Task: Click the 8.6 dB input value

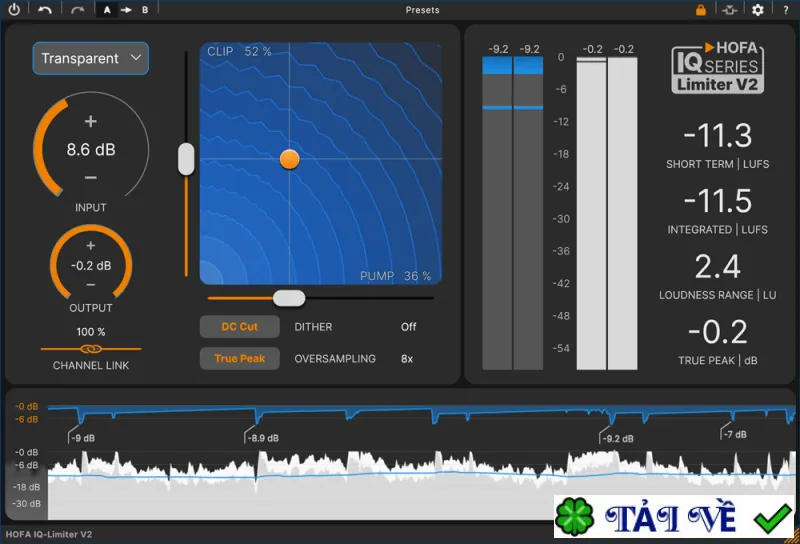Action: 91,150
